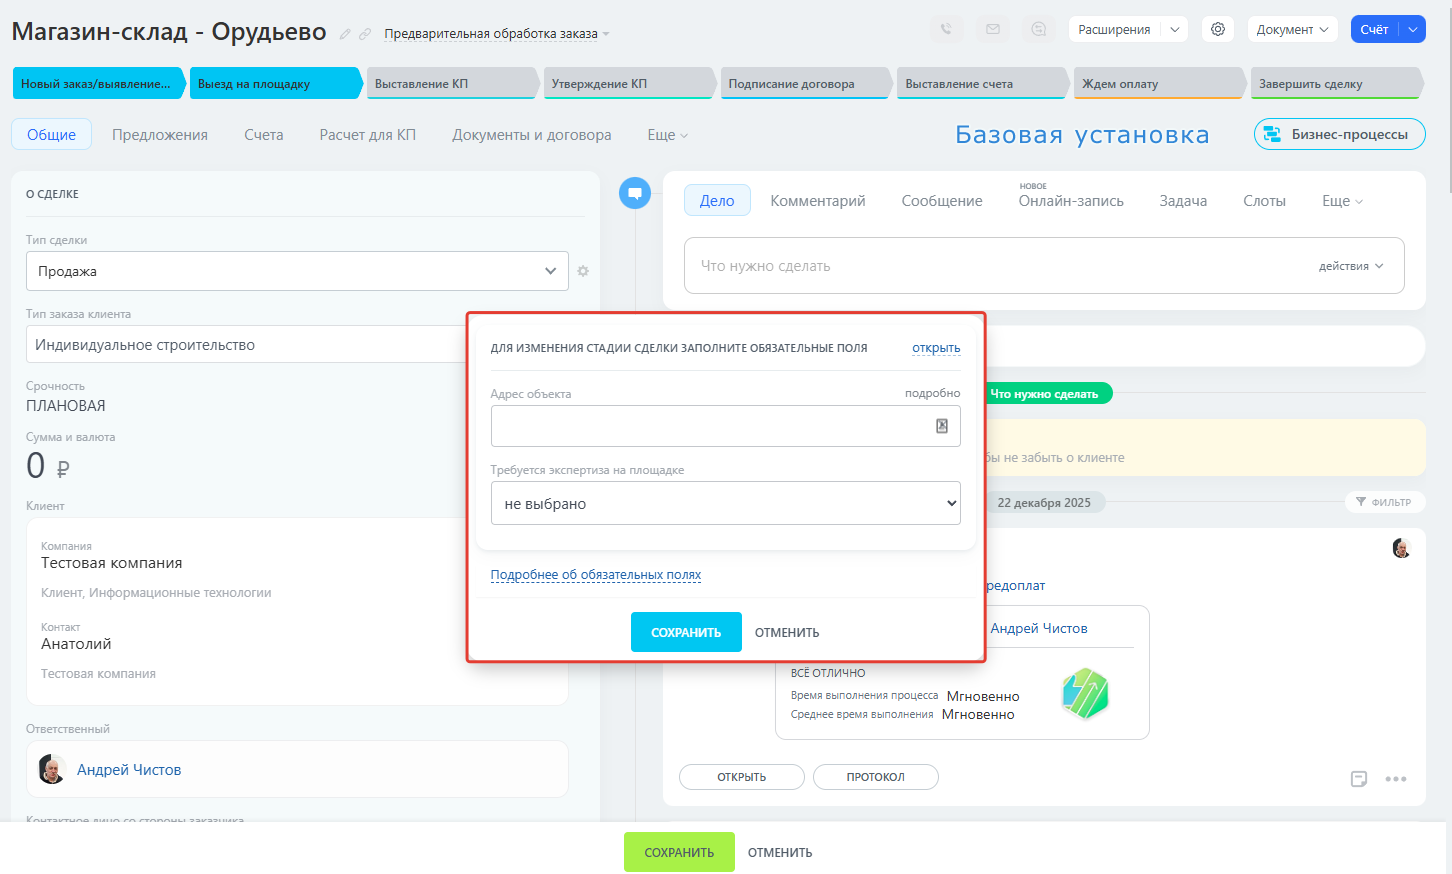1452x874 pixels.
Task: Click the blue timeline chat icon
Action: pyautogui.click(x=635, y=193)
